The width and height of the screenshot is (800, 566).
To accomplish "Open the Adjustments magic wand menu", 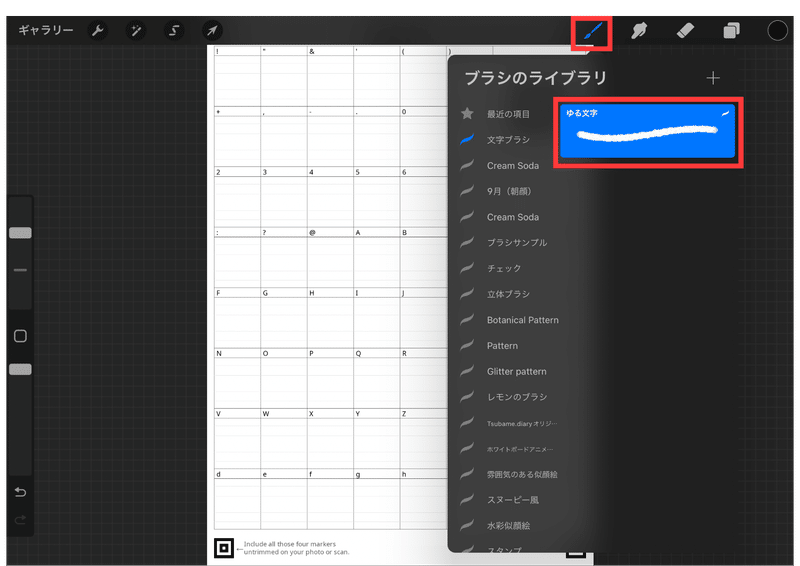I will (136, 31).
